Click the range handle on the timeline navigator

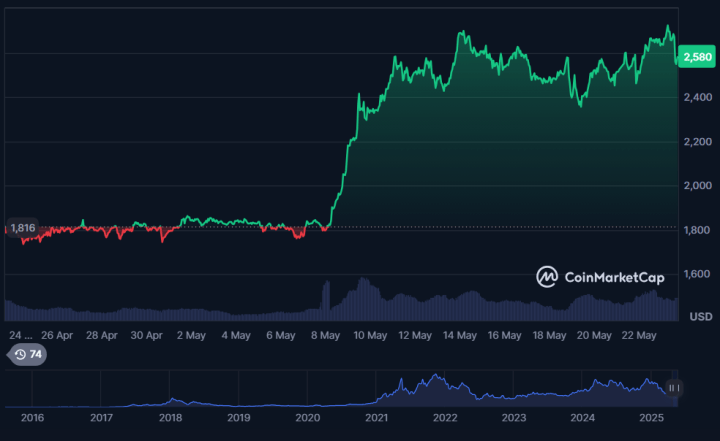(674, 388)
